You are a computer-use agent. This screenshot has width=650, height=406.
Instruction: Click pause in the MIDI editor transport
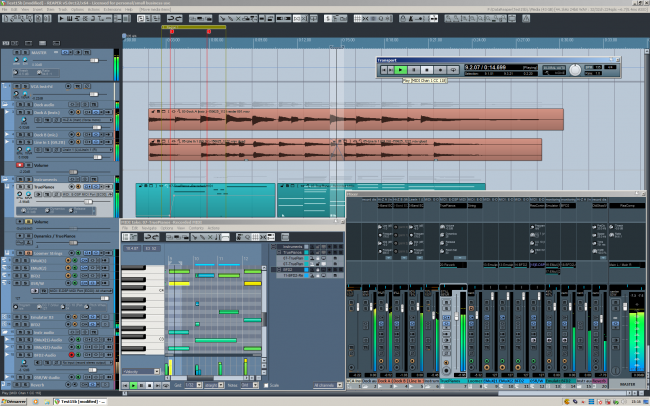(141, 385)
